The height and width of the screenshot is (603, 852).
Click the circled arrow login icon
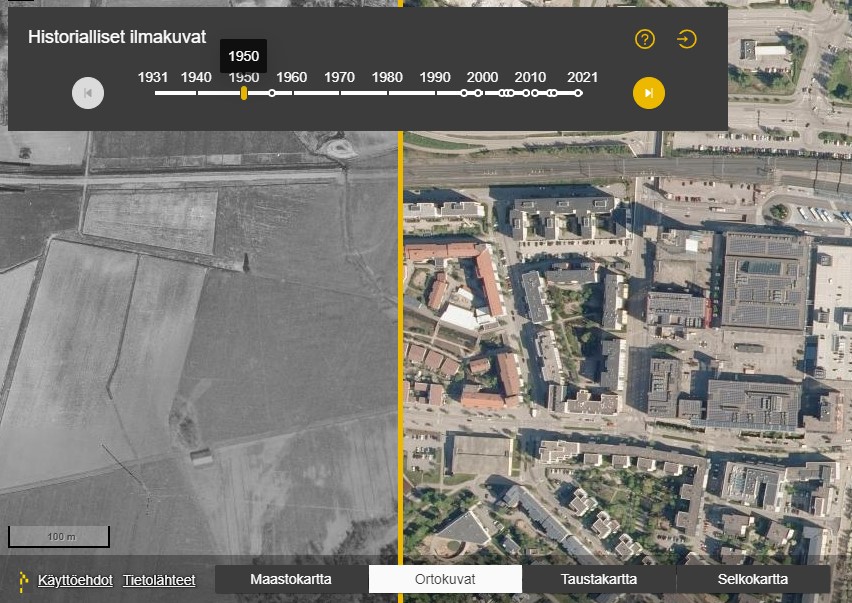point(687,39)
